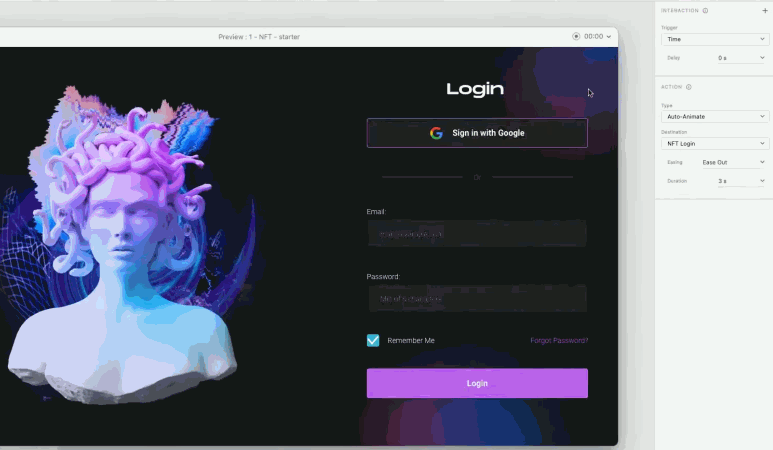Open the Type dropdown showing Auto-Animate
Image resolution: width=773 pixels, height=450 pixels.
[x=714, y=116]
